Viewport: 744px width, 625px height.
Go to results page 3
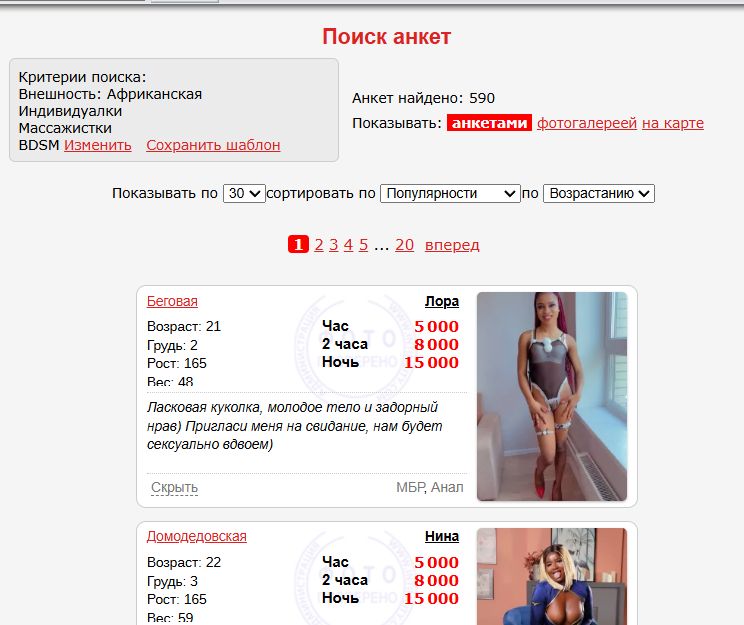334,245
